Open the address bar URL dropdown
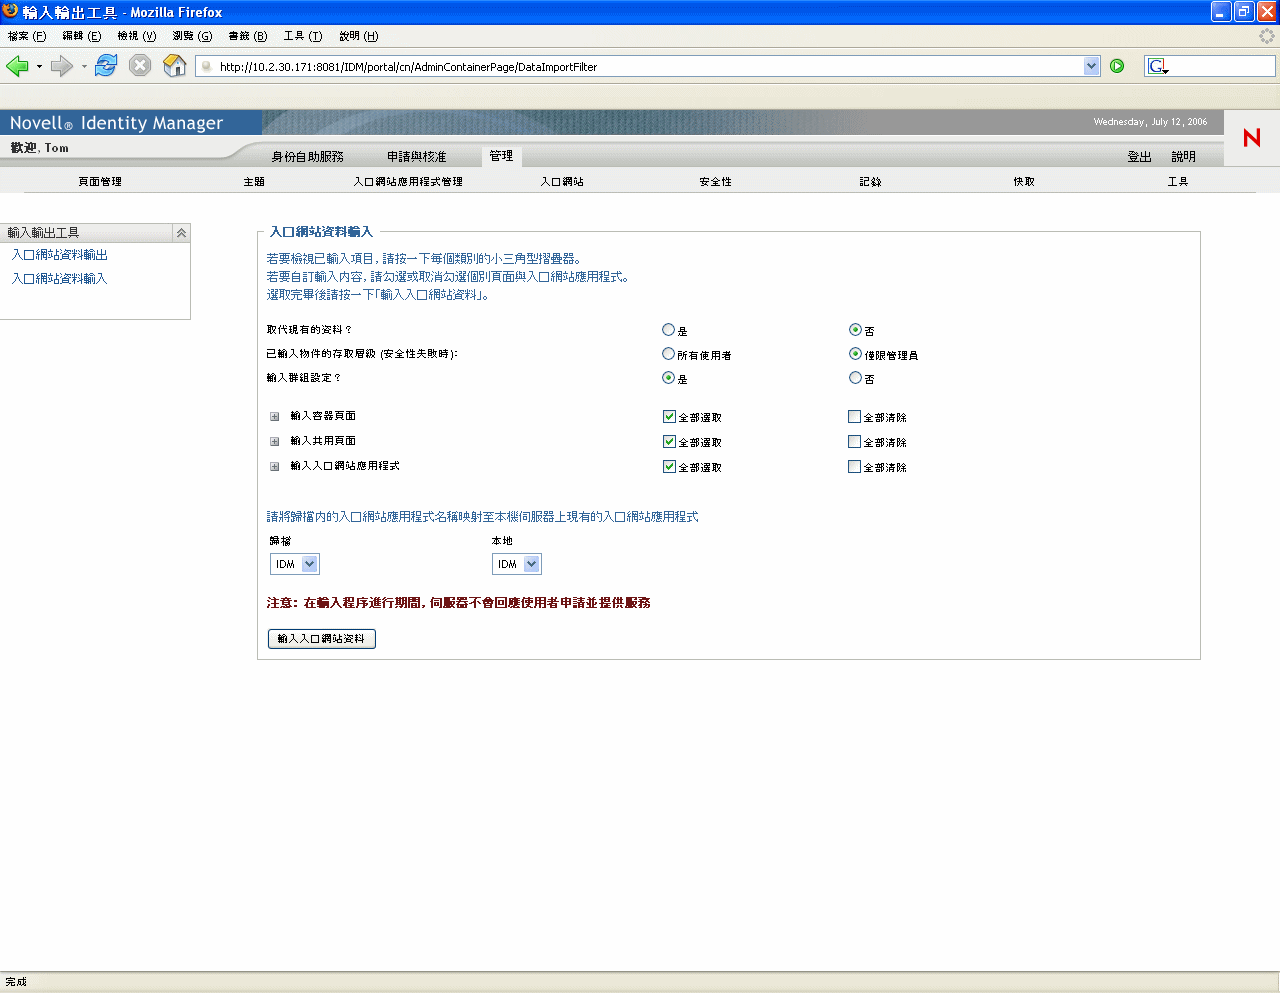1280x993 pixels. point(1091,66)
